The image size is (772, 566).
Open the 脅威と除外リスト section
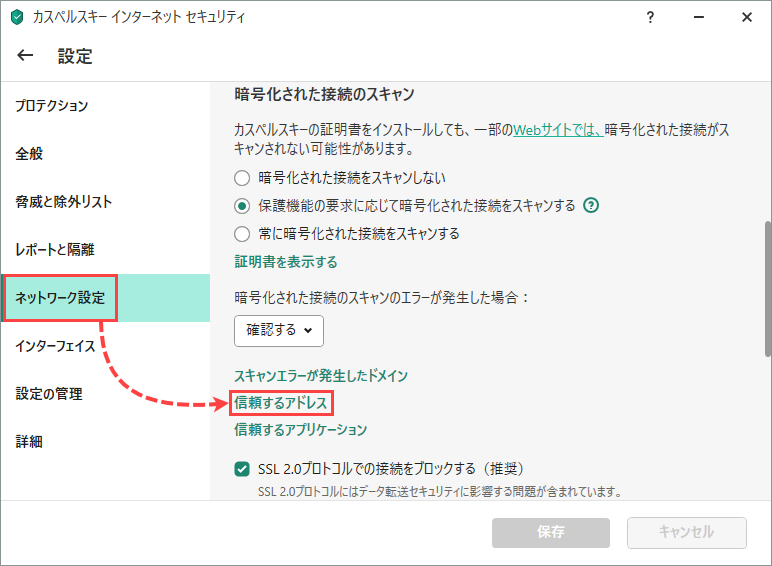[x=106, y=202]
